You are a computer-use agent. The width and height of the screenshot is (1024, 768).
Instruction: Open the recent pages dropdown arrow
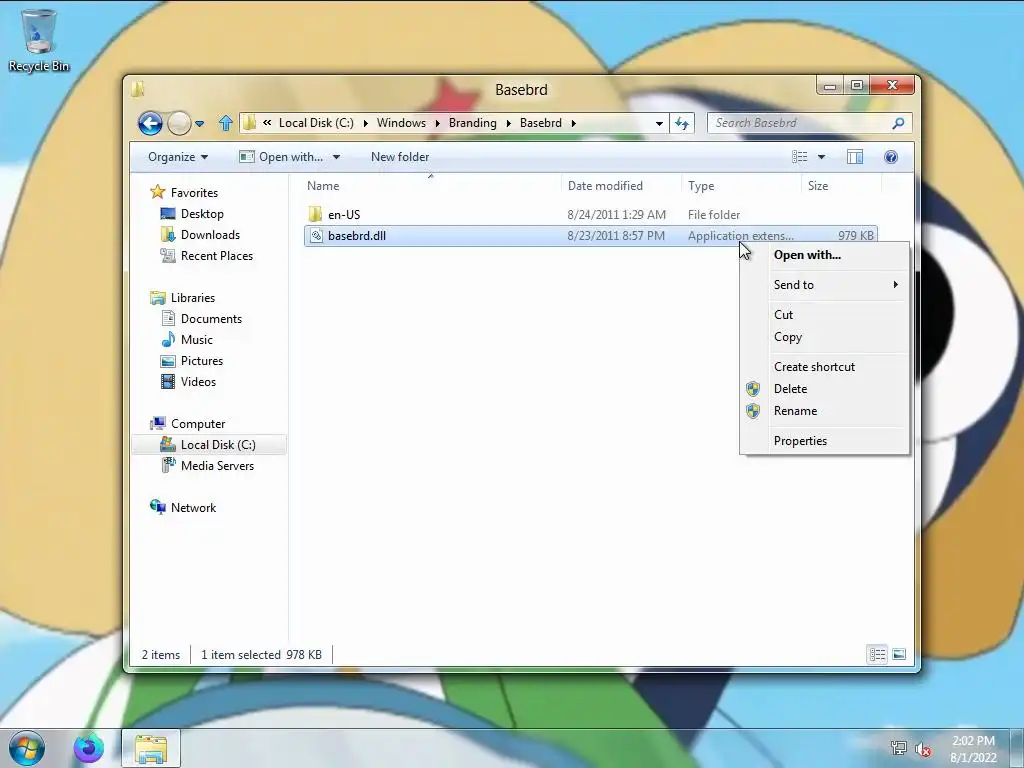click(200, 123)
